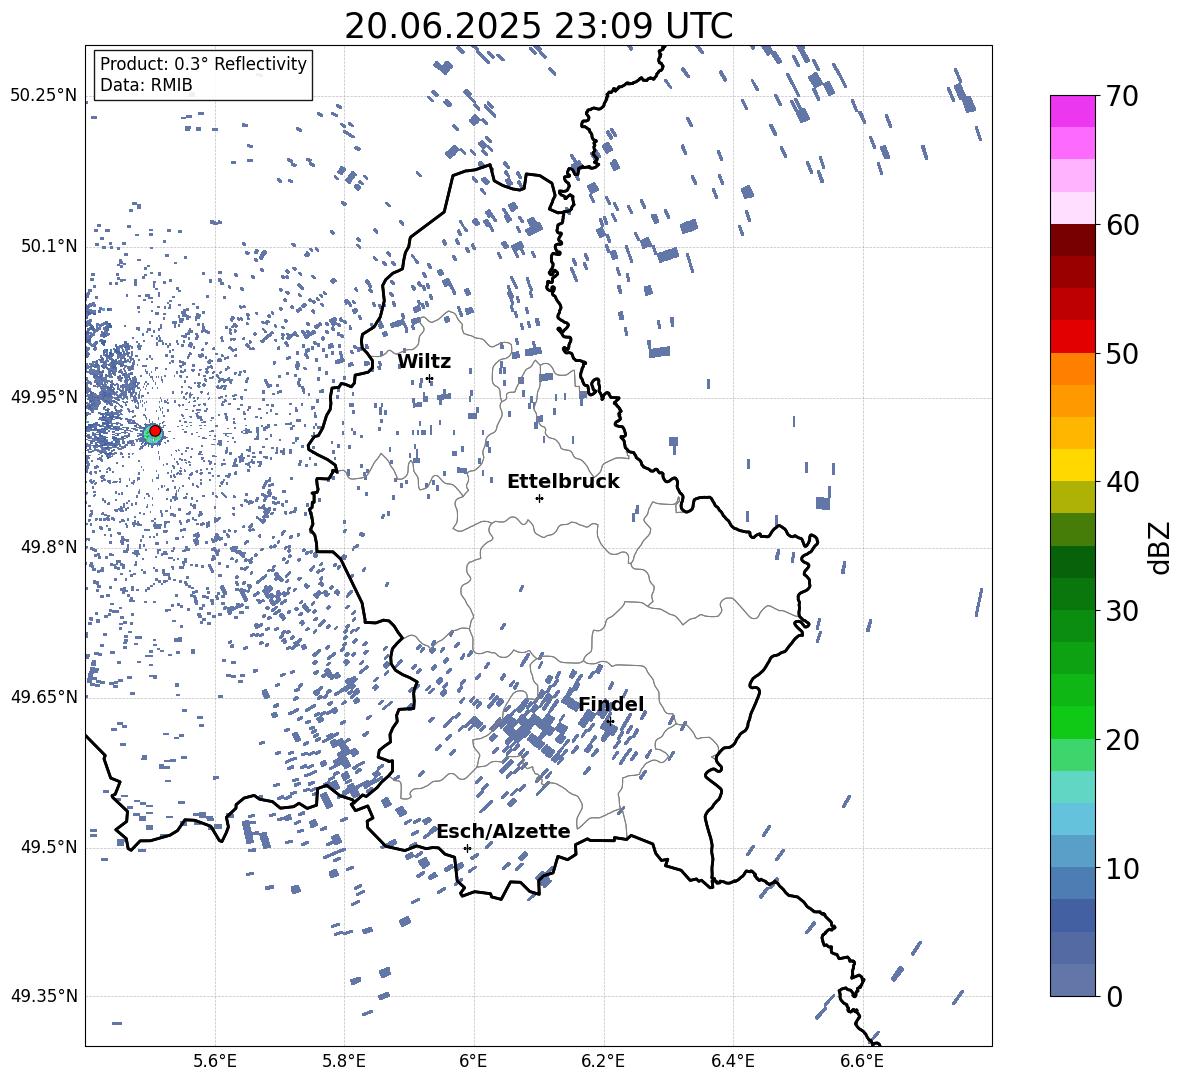Click the Esch/Alzette station cross marker
1184x1081 pixels.
pos(467,848)
